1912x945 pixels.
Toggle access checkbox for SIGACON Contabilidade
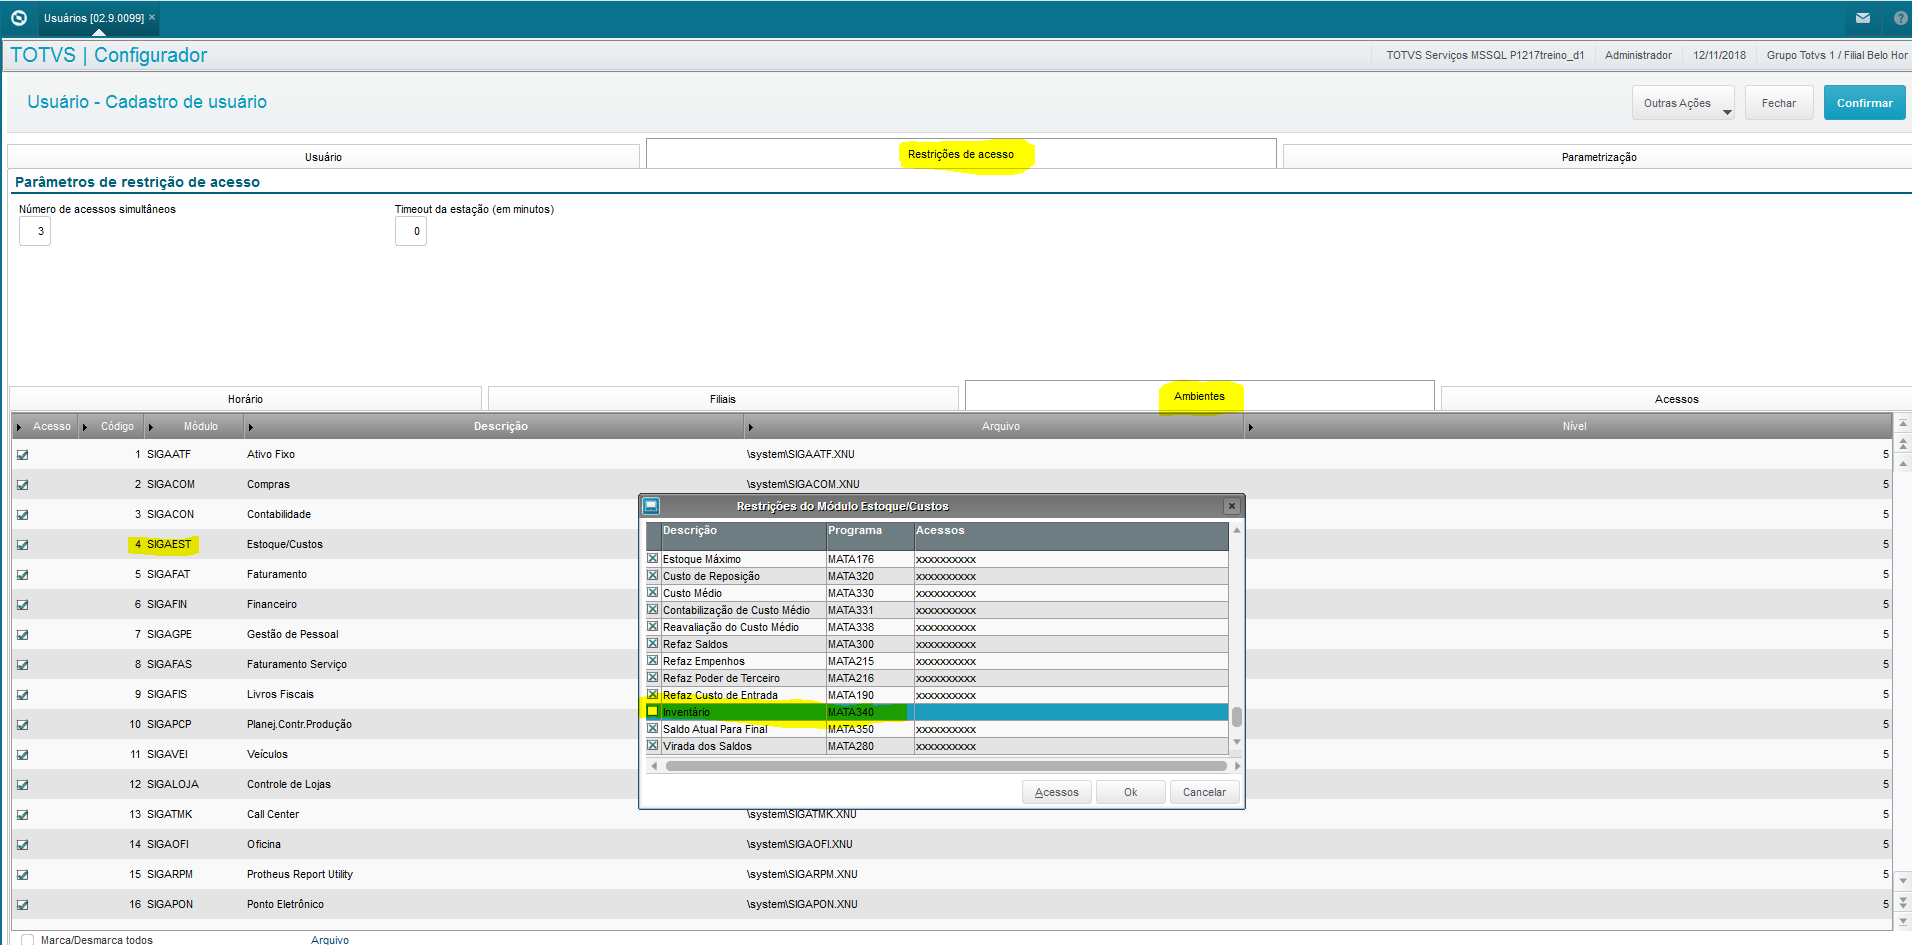(x=22, y=515)
